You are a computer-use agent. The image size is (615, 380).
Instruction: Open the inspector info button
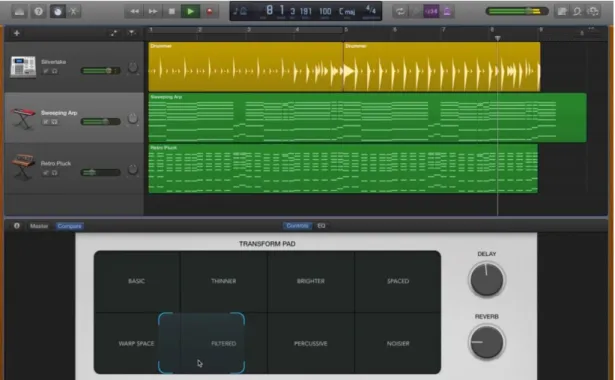[x=16, y=226]
